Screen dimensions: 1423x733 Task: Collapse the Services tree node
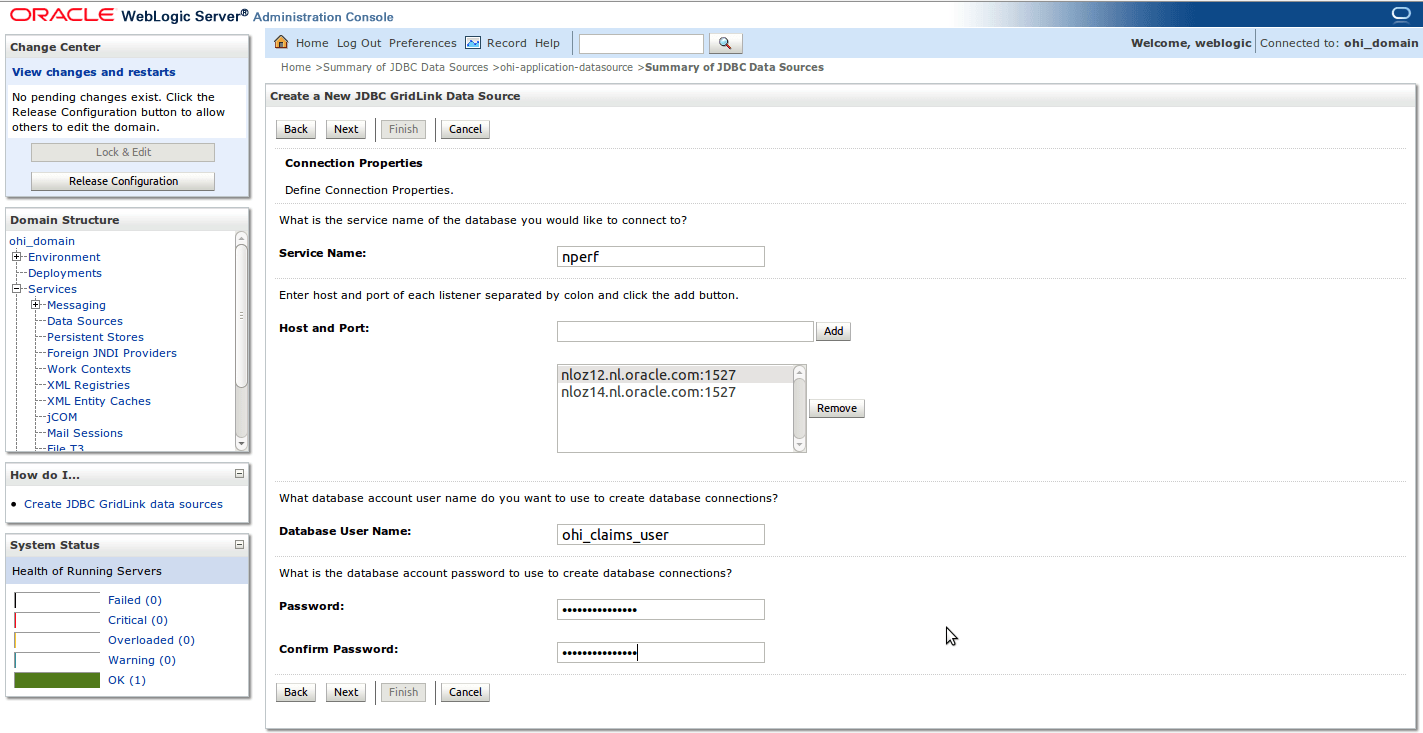17,289
